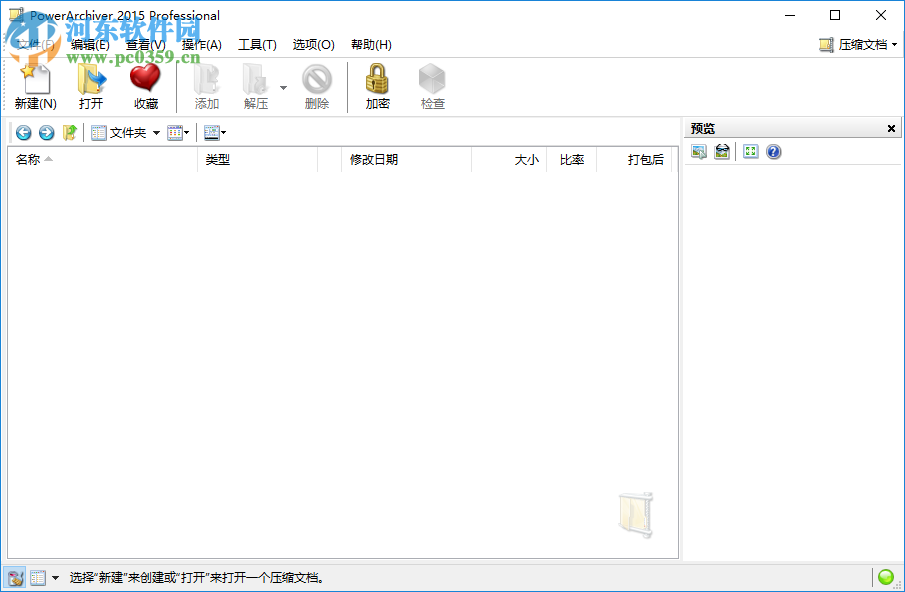Viewport: 905px width, 592px height.
Task: Open the 工具(T) menu
Action: tap(257, 44)
